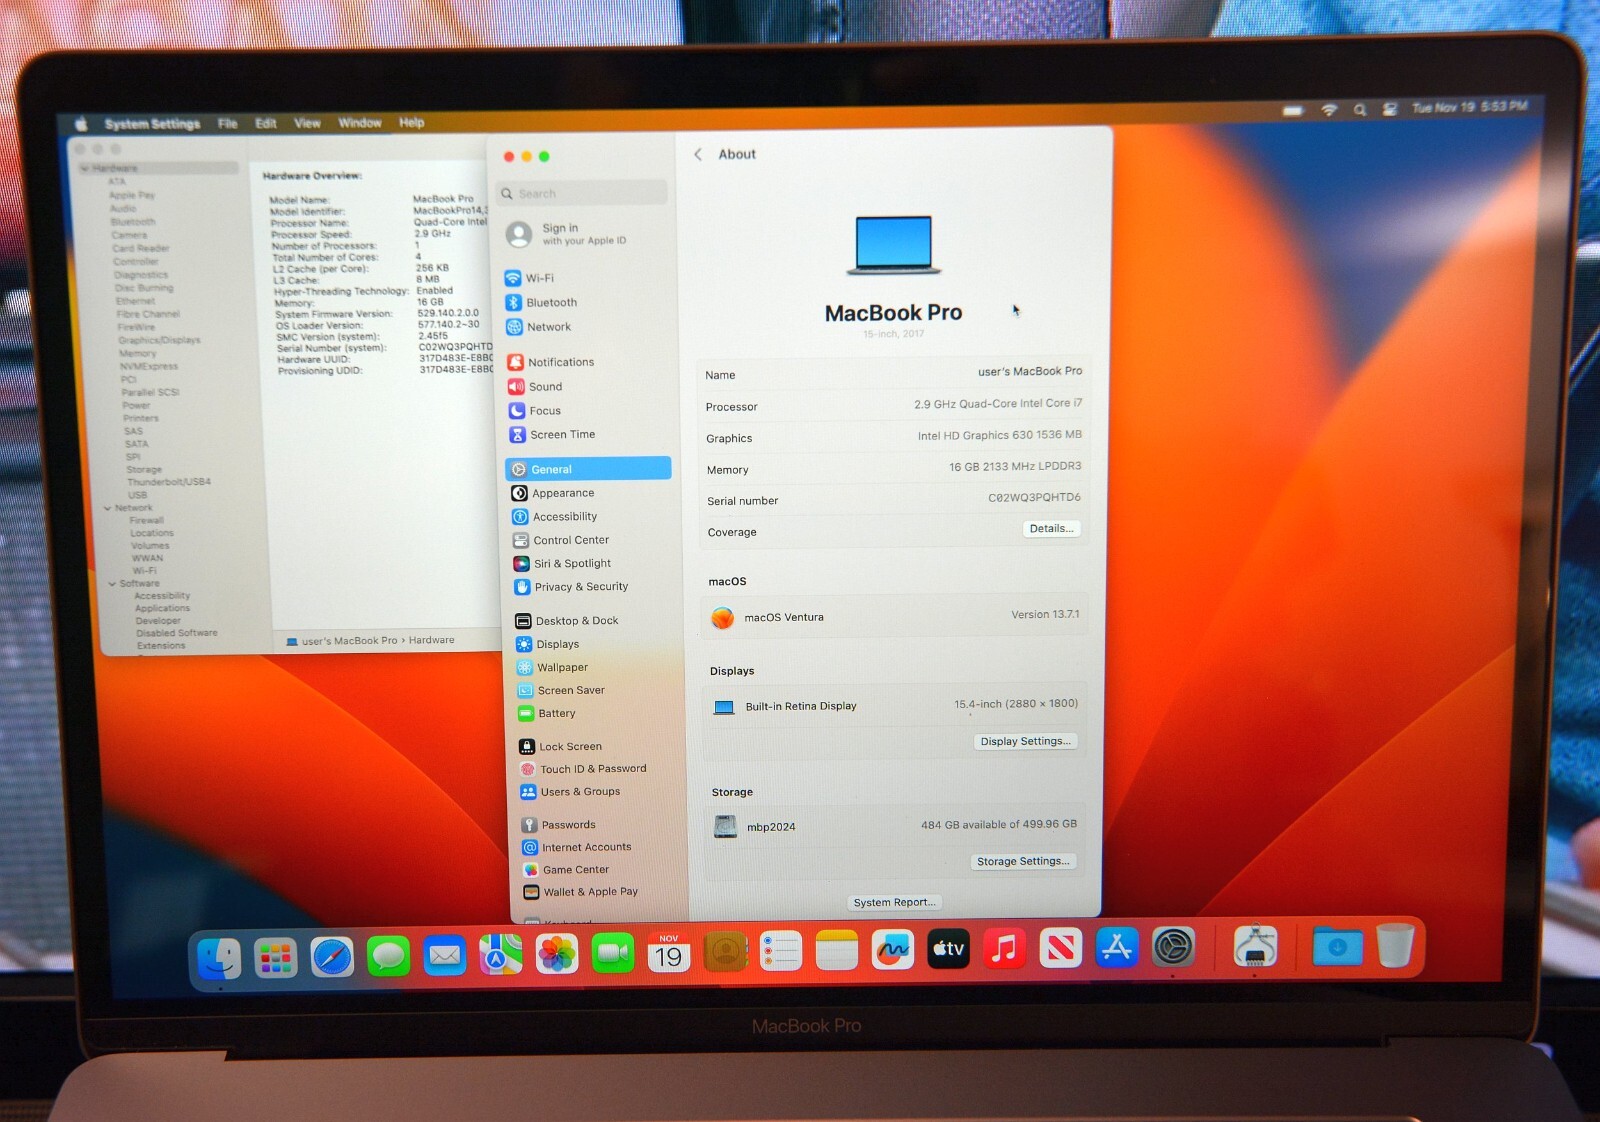Open Privacy & Security settings
The height and width of the screenshot is (1122, 1600).
coord(572,587)
